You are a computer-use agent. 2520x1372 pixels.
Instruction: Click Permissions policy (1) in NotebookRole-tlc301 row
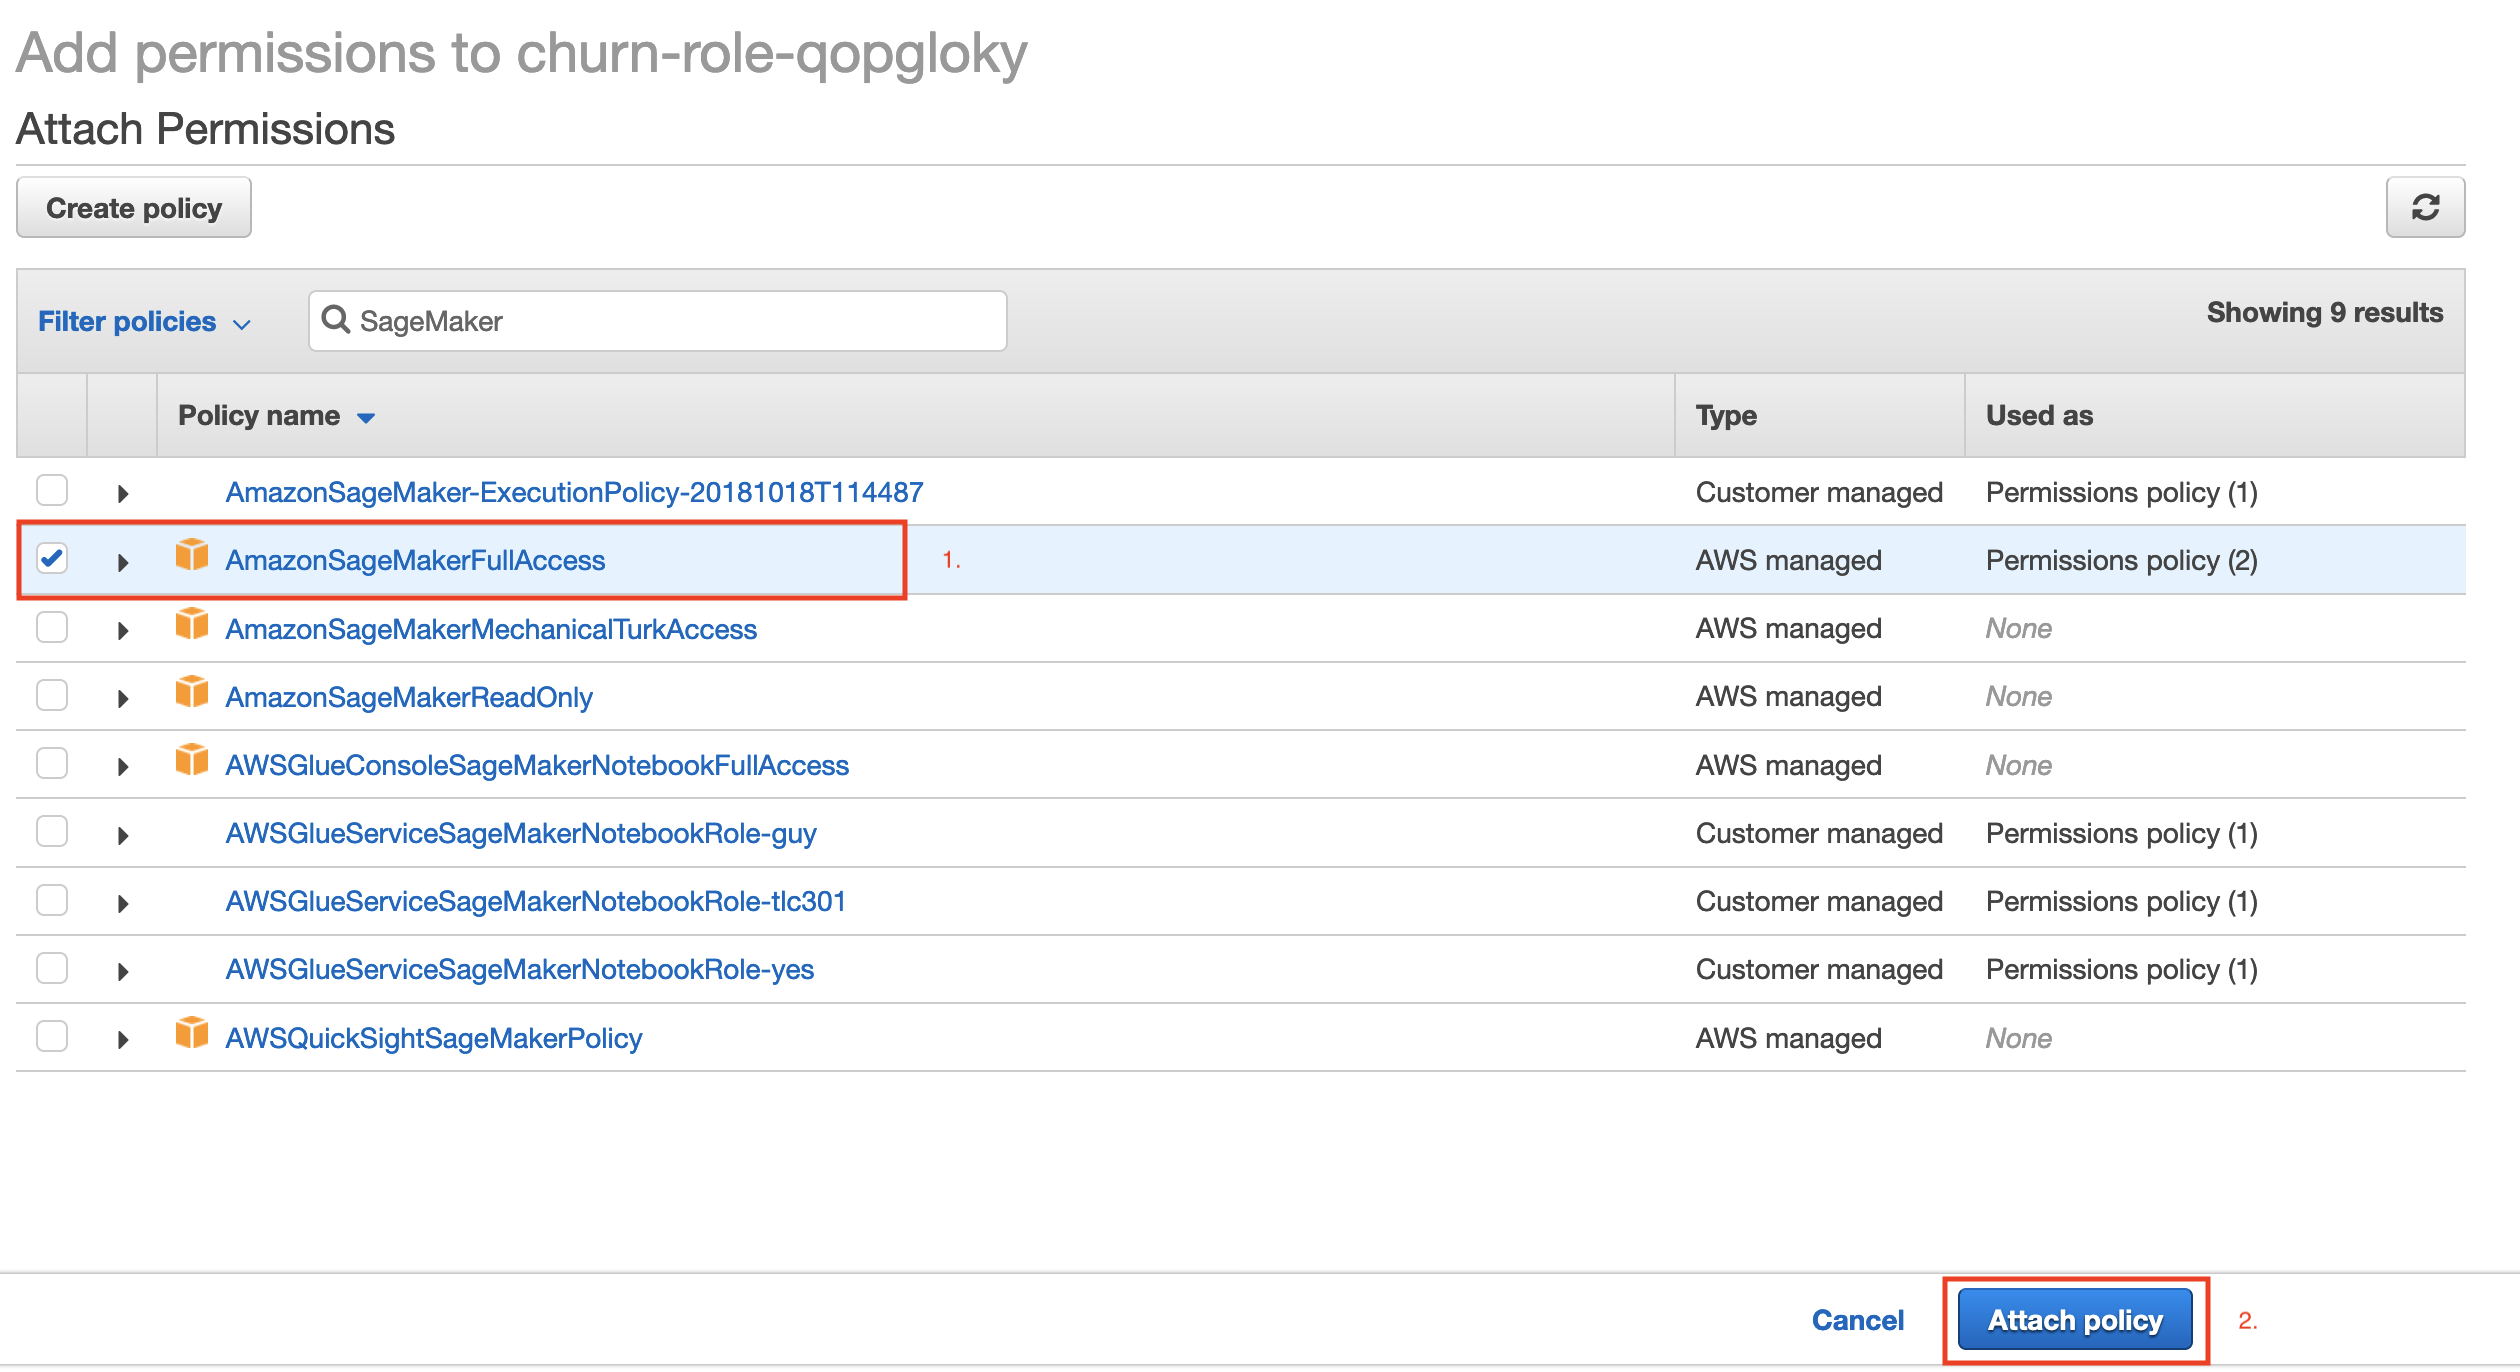[x=2121, y=901]
